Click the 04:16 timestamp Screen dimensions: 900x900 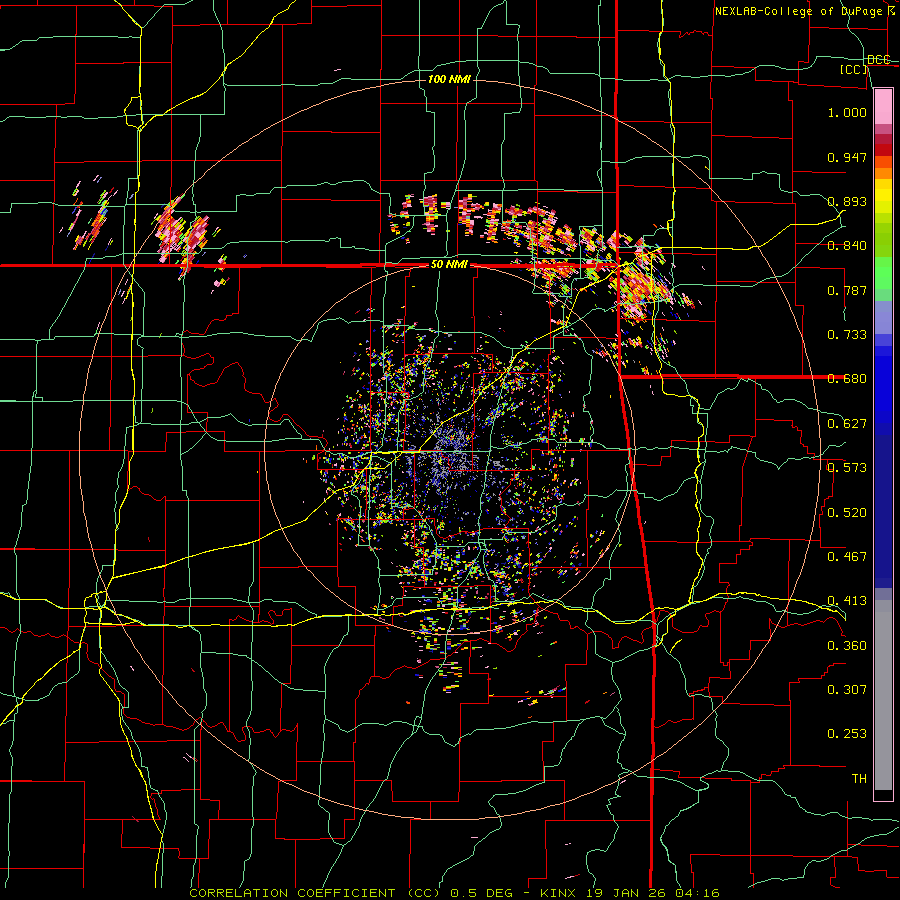point(698,893)
